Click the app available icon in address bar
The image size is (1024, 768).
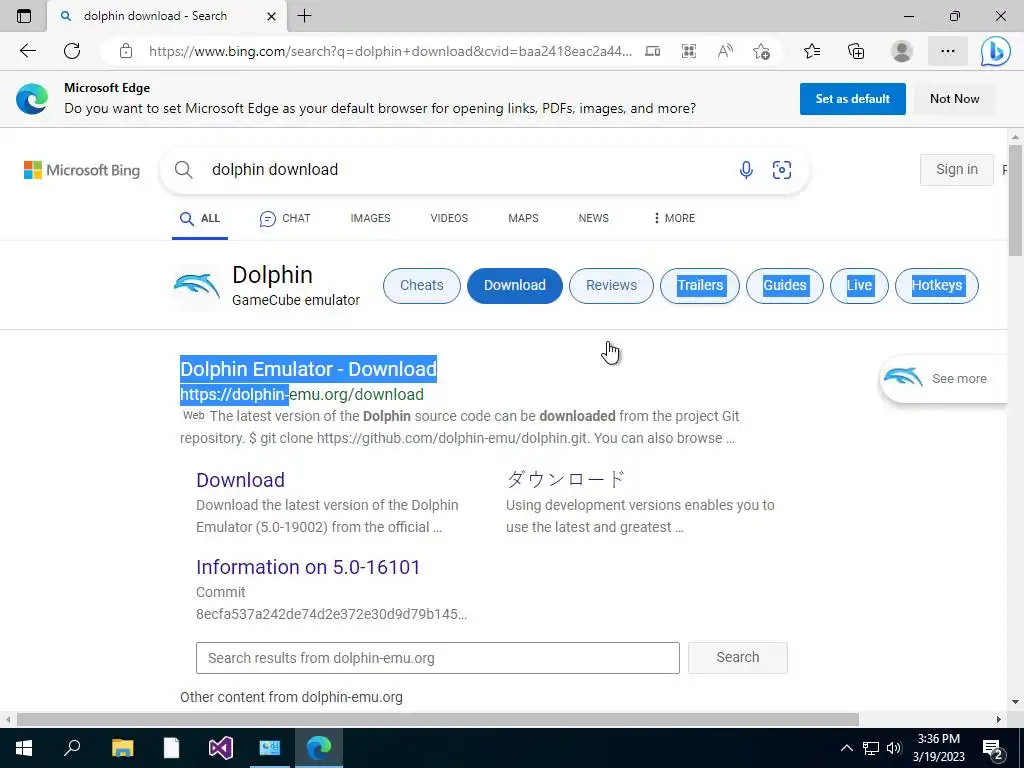[652, 51]
